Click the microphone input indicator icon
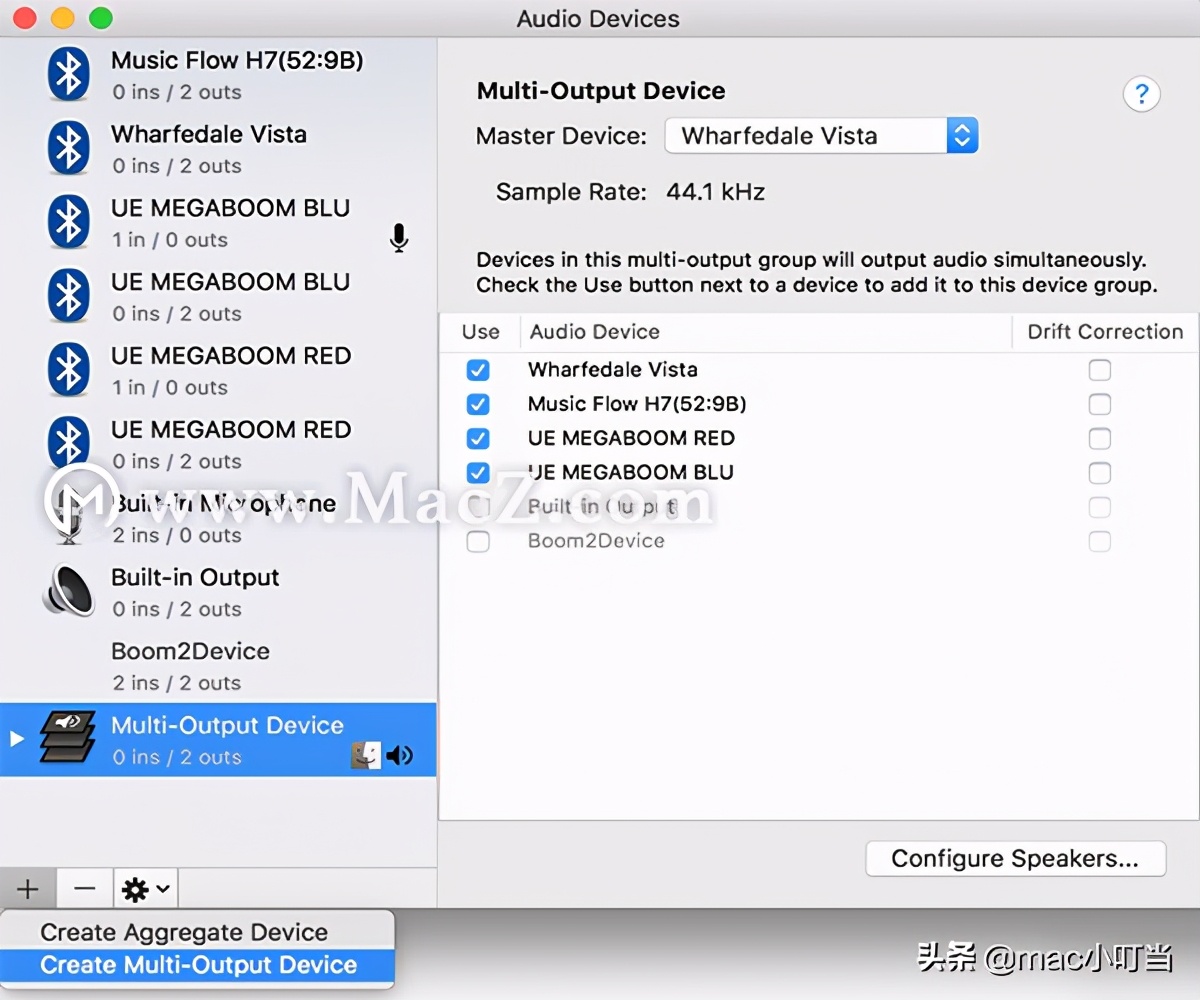Screen dimensions: 1200x1000 (x=399, y=238)
